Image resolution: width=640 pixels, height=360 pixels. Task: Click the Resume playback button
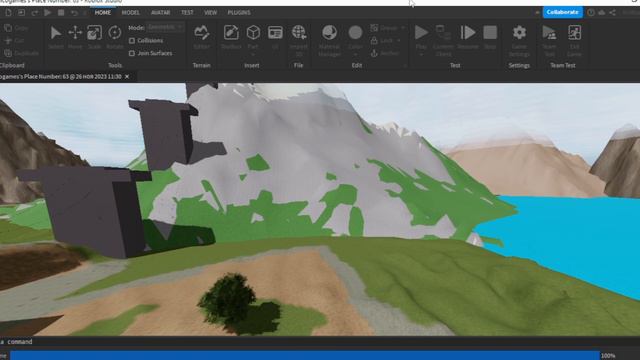coord(468,33)
